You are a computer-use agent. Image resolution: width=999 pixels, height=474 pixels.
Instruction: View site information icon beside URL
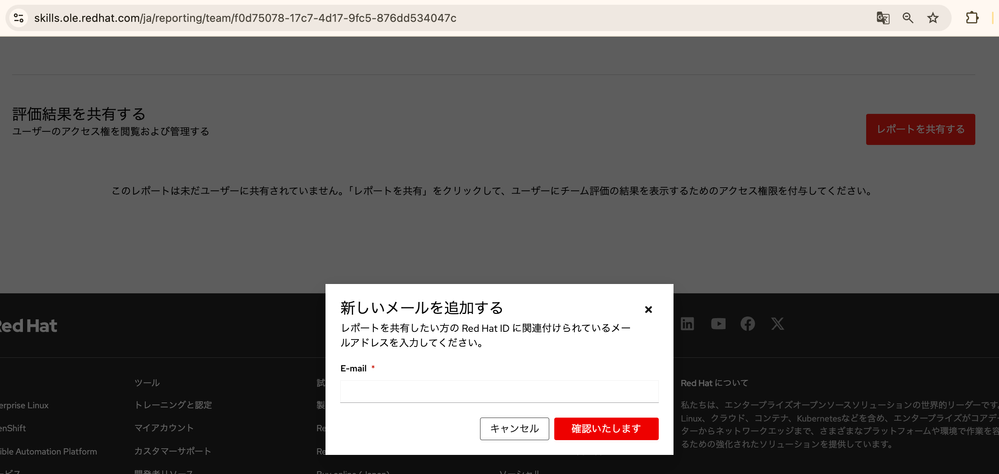[x=18, y=18]
